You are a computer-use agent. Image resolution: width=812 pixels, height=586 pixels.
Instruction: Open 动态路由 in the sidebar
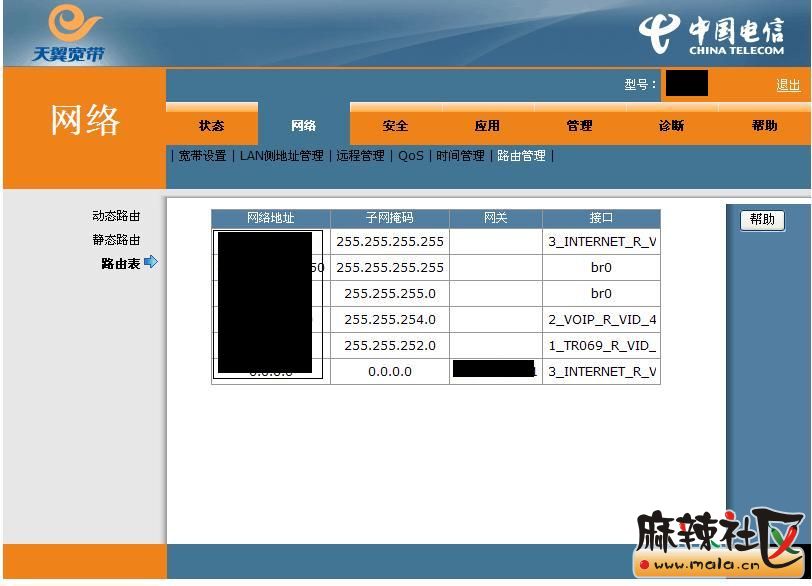(x=116, y=216)
